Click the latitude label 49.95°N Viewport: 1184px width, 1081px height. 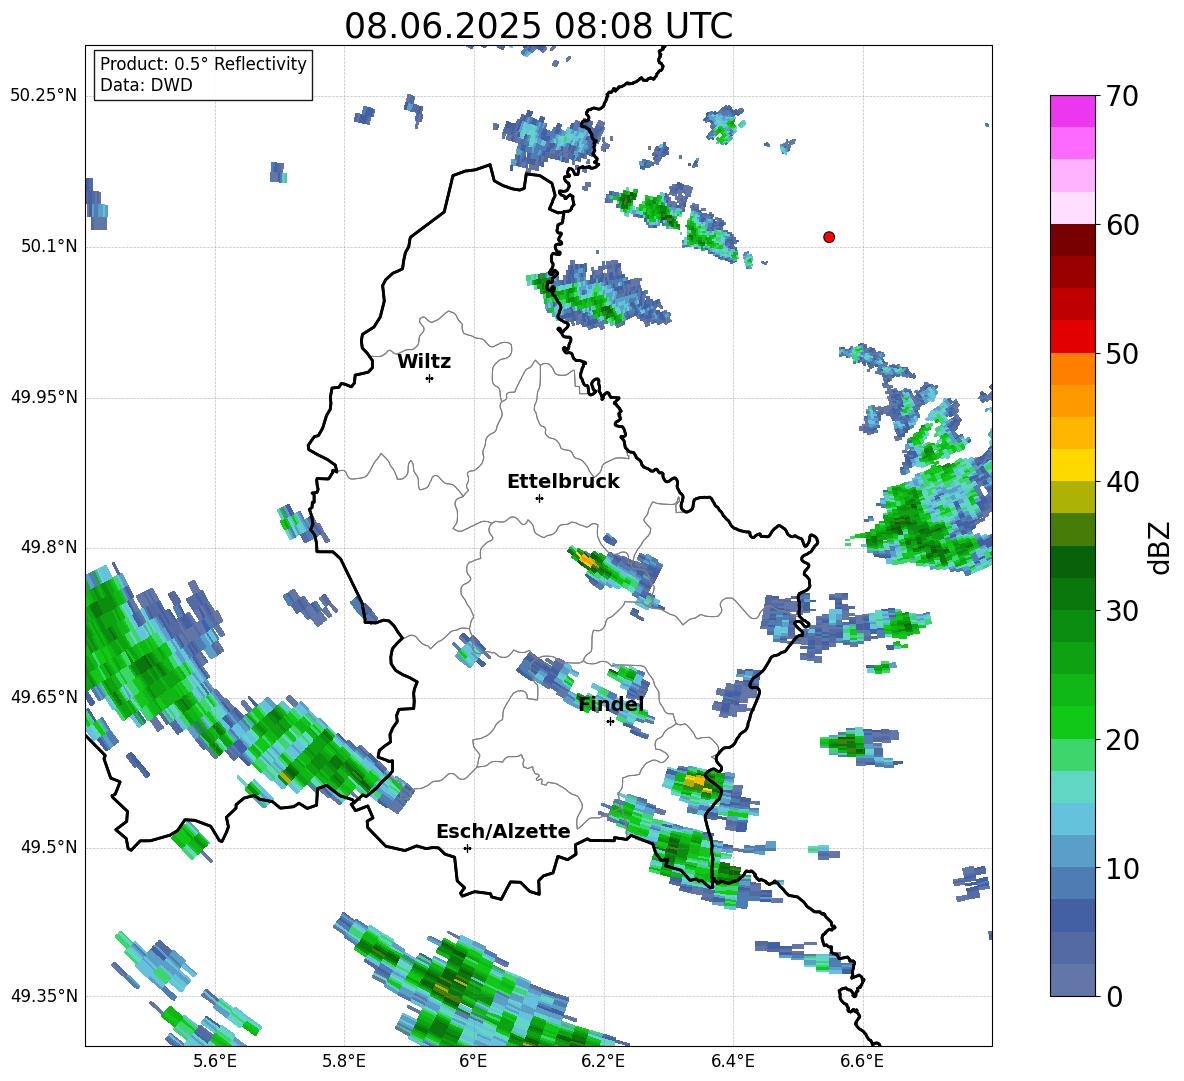pyautogui.click(x=44, y=396)
